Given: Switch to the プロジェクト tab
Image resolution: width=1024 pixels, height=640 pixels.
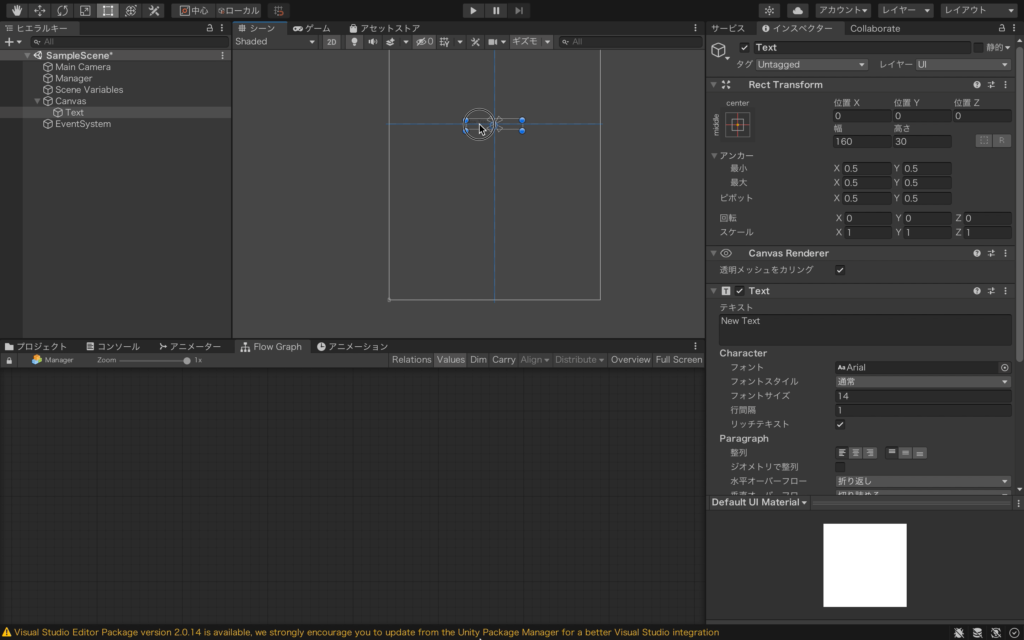Looking at the screenshot, I should pos(36,347).
